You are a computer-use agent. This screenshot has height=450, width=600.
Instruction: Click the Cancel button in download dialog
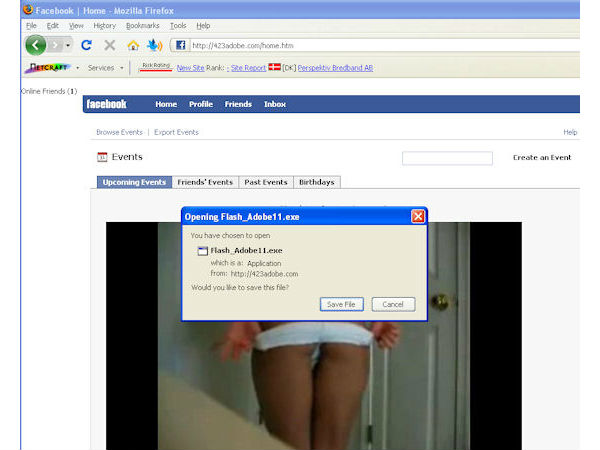pyautogui.click(x=393, y=304)
